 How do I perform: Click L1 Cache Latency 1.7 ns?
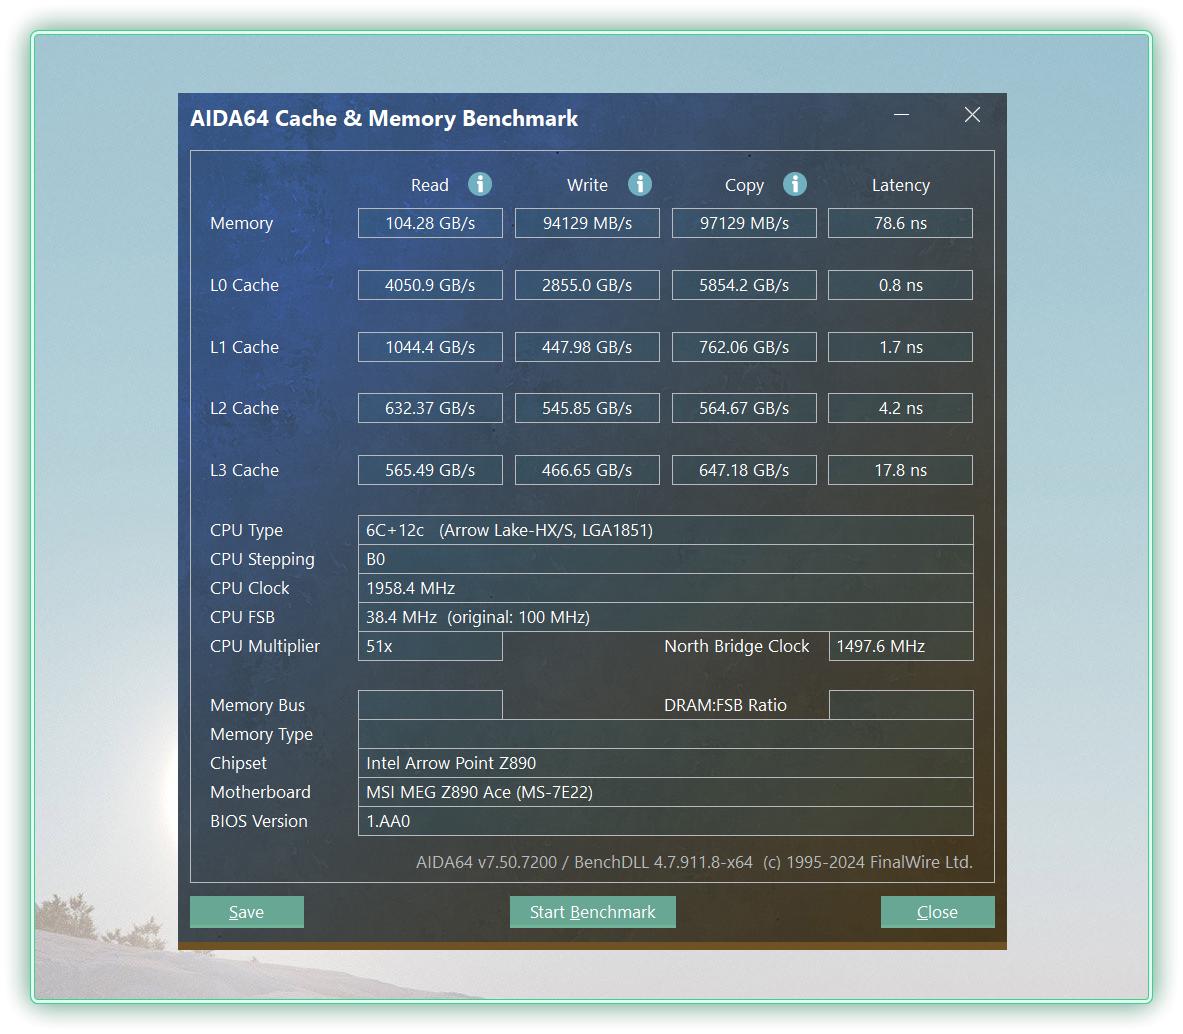pos(900,347)
